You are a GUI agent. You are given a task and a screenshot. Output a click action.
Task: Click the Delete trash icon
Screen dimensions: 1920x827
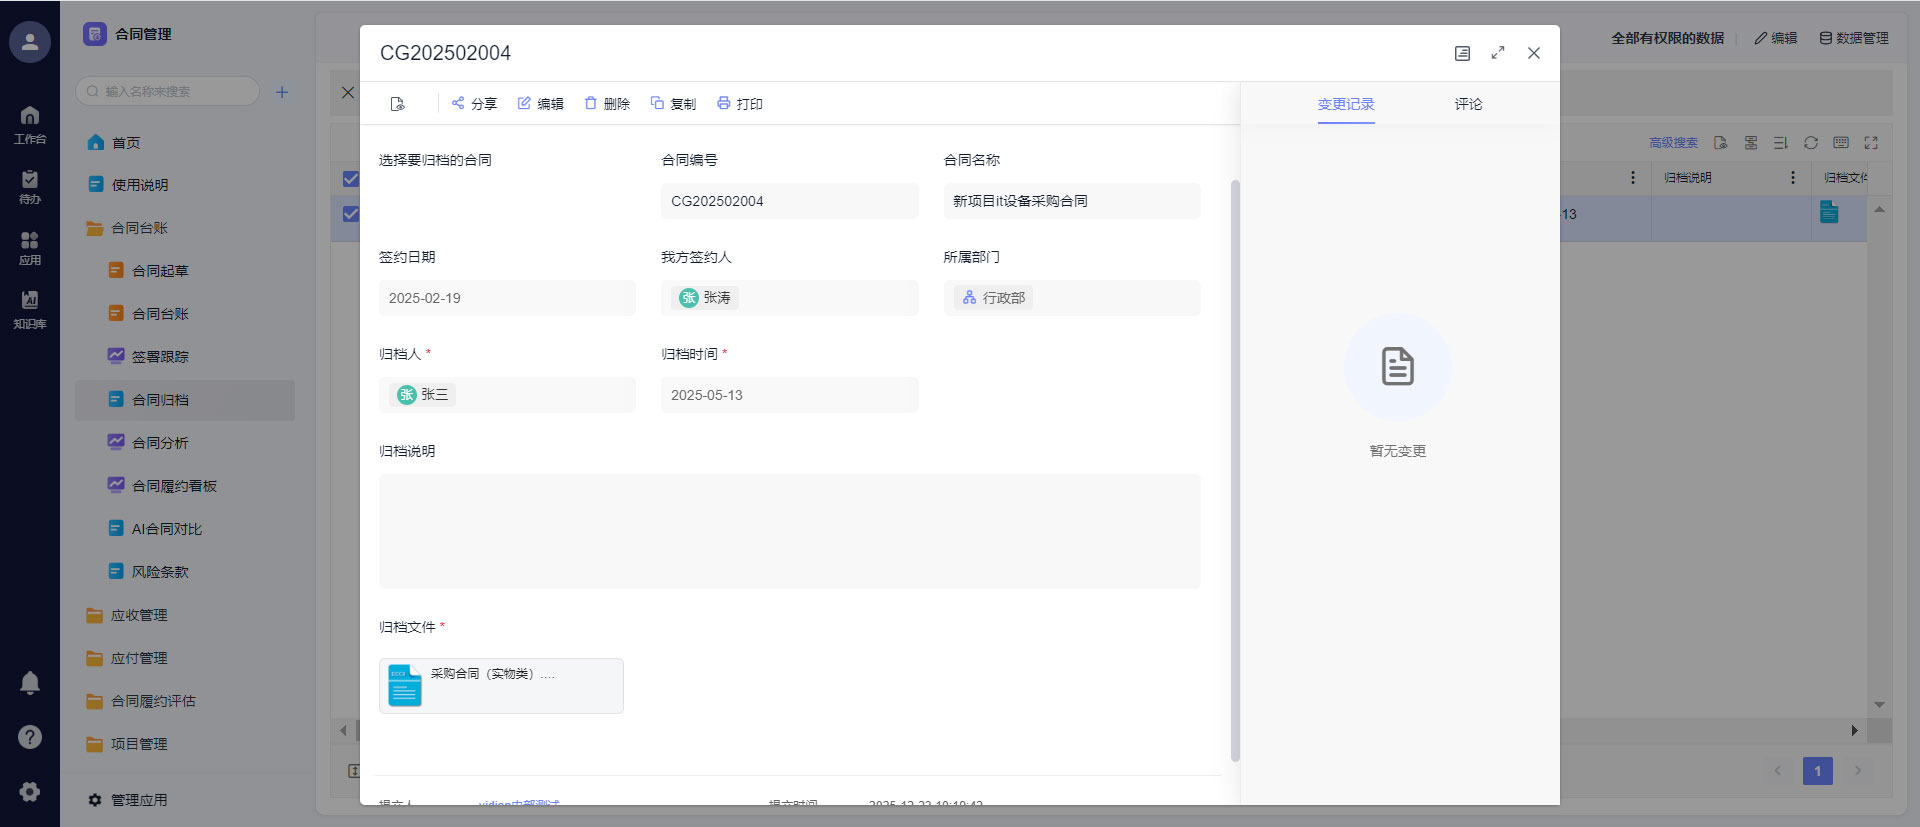[591, 103]
